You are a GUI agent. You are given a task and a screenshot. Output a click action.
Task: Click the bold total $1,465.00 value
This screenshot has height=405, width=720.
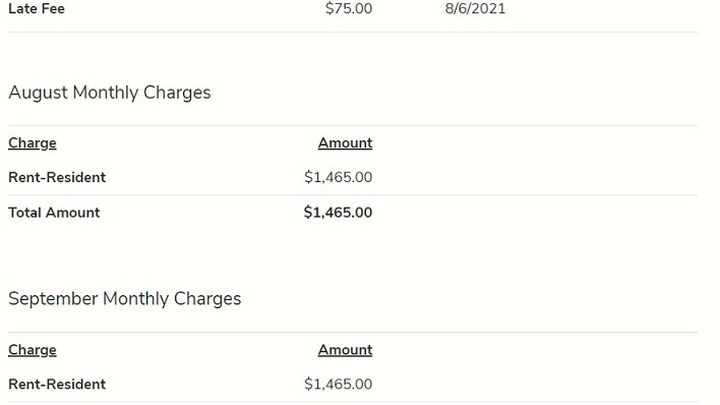coord(338,213)
